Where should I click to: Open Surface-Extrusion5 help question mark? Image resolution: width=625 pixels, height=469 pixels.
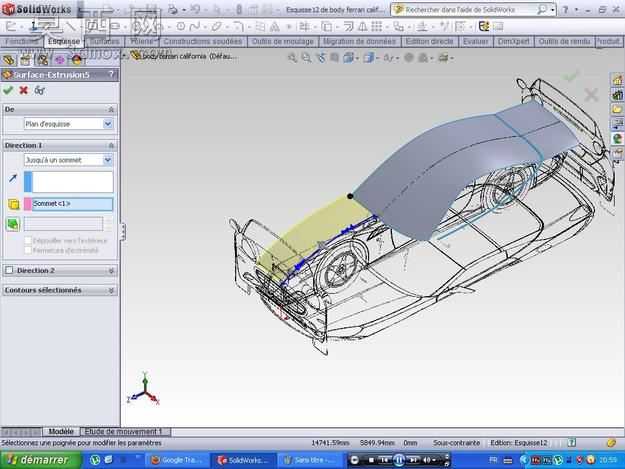(111, 75)
